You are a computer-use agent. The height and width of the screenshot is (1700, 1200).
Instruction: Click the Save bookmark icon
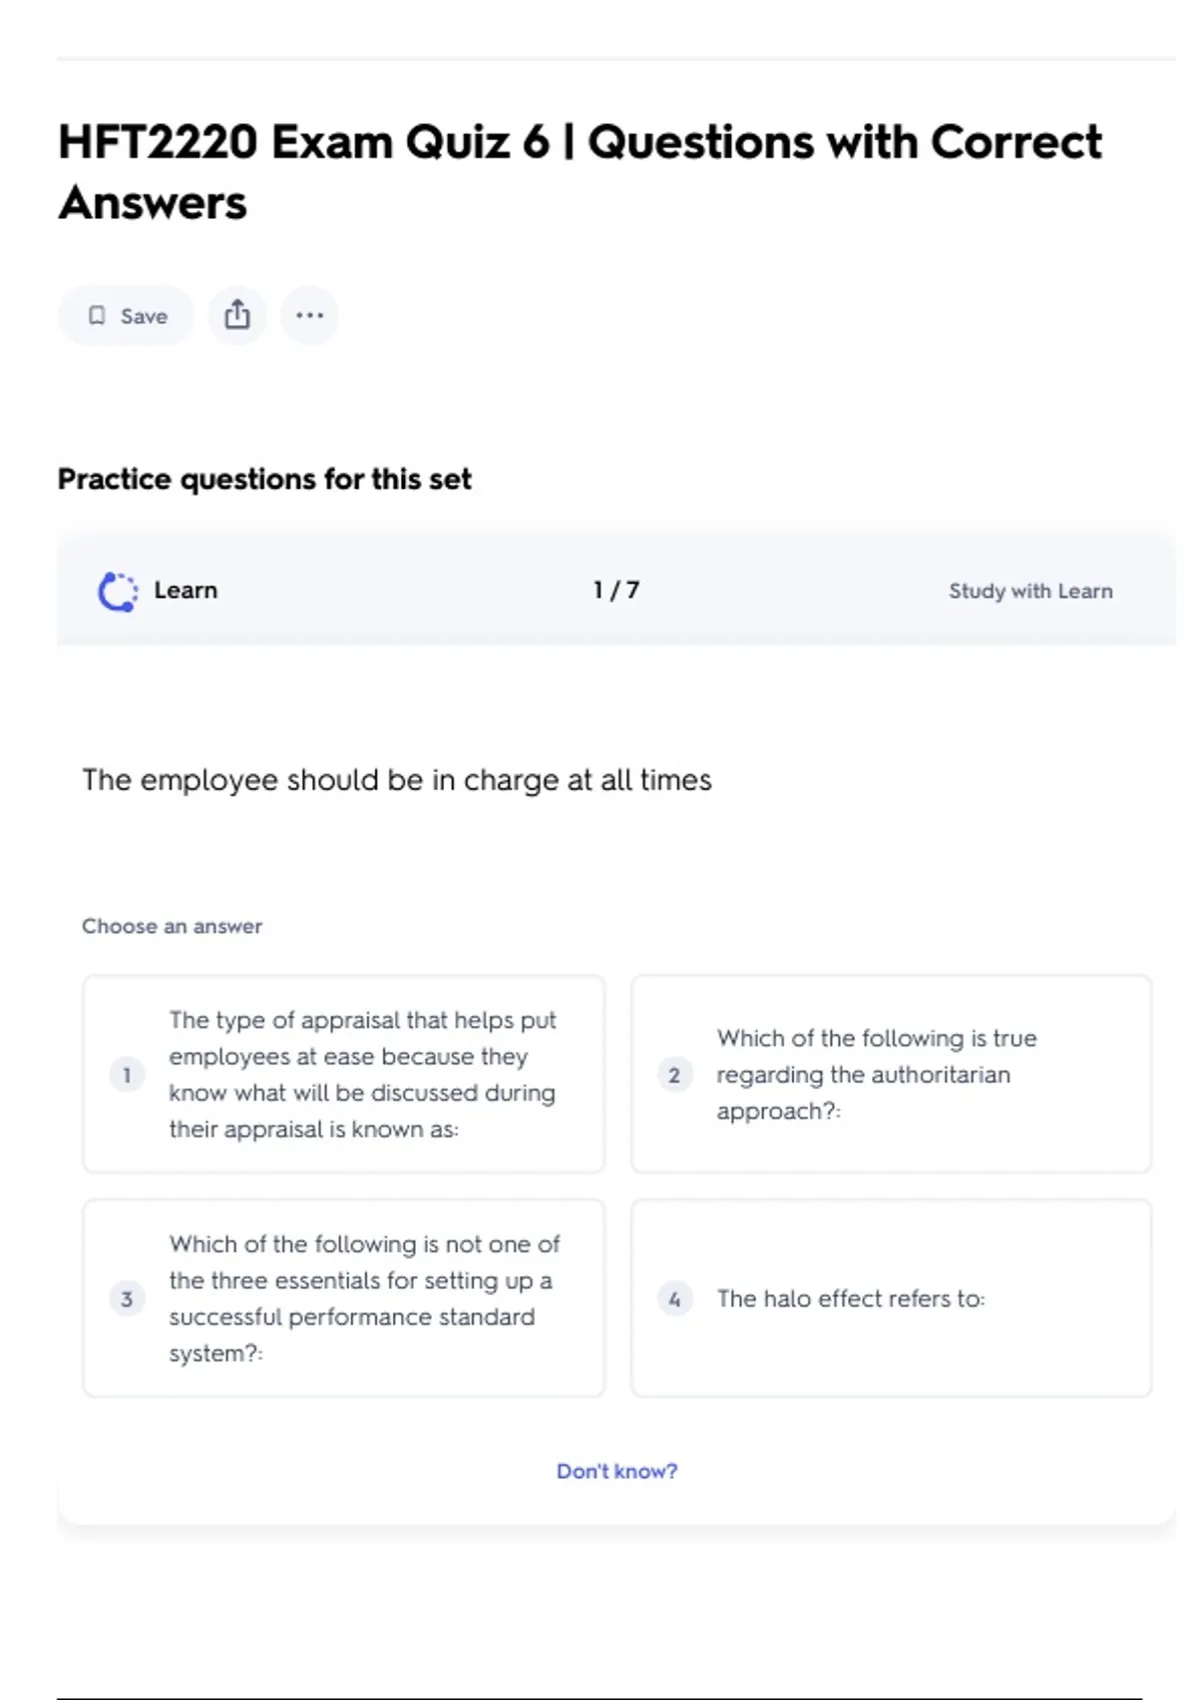click(x=97, y=316)
